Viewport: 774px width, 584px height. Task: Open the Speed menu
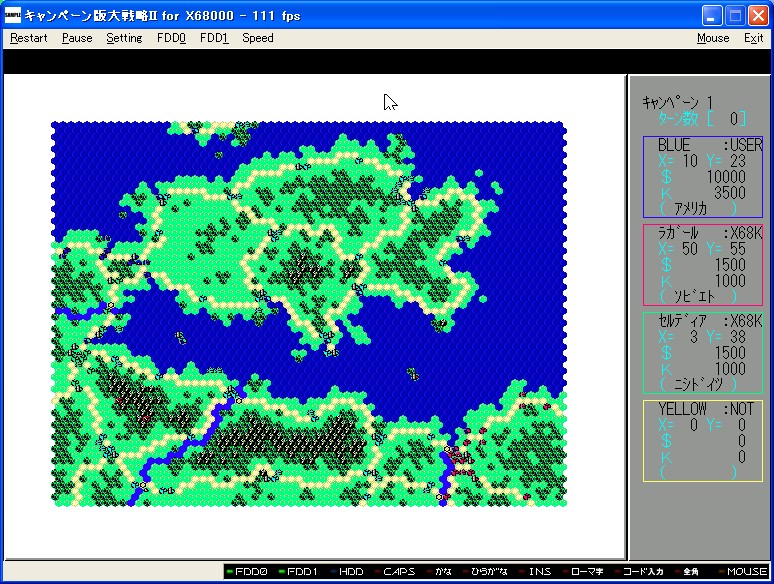[258, 38]
